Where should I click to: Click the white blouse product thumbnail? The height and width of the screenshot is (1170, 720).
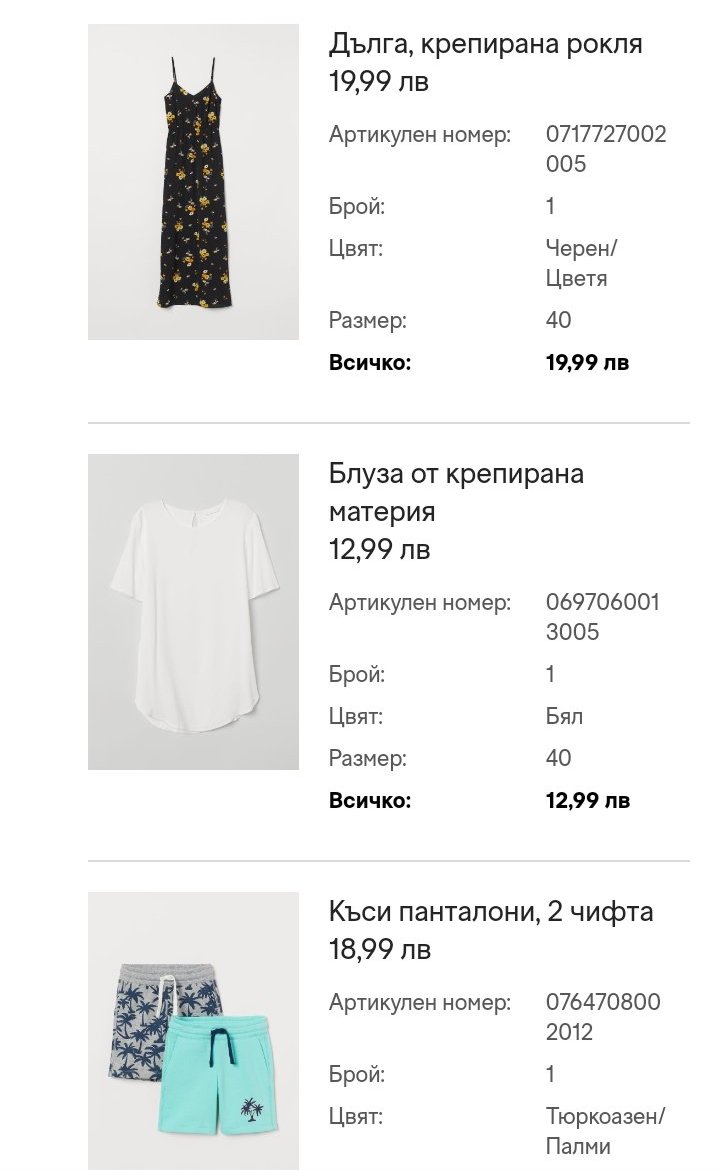click(x=193, y=612)
